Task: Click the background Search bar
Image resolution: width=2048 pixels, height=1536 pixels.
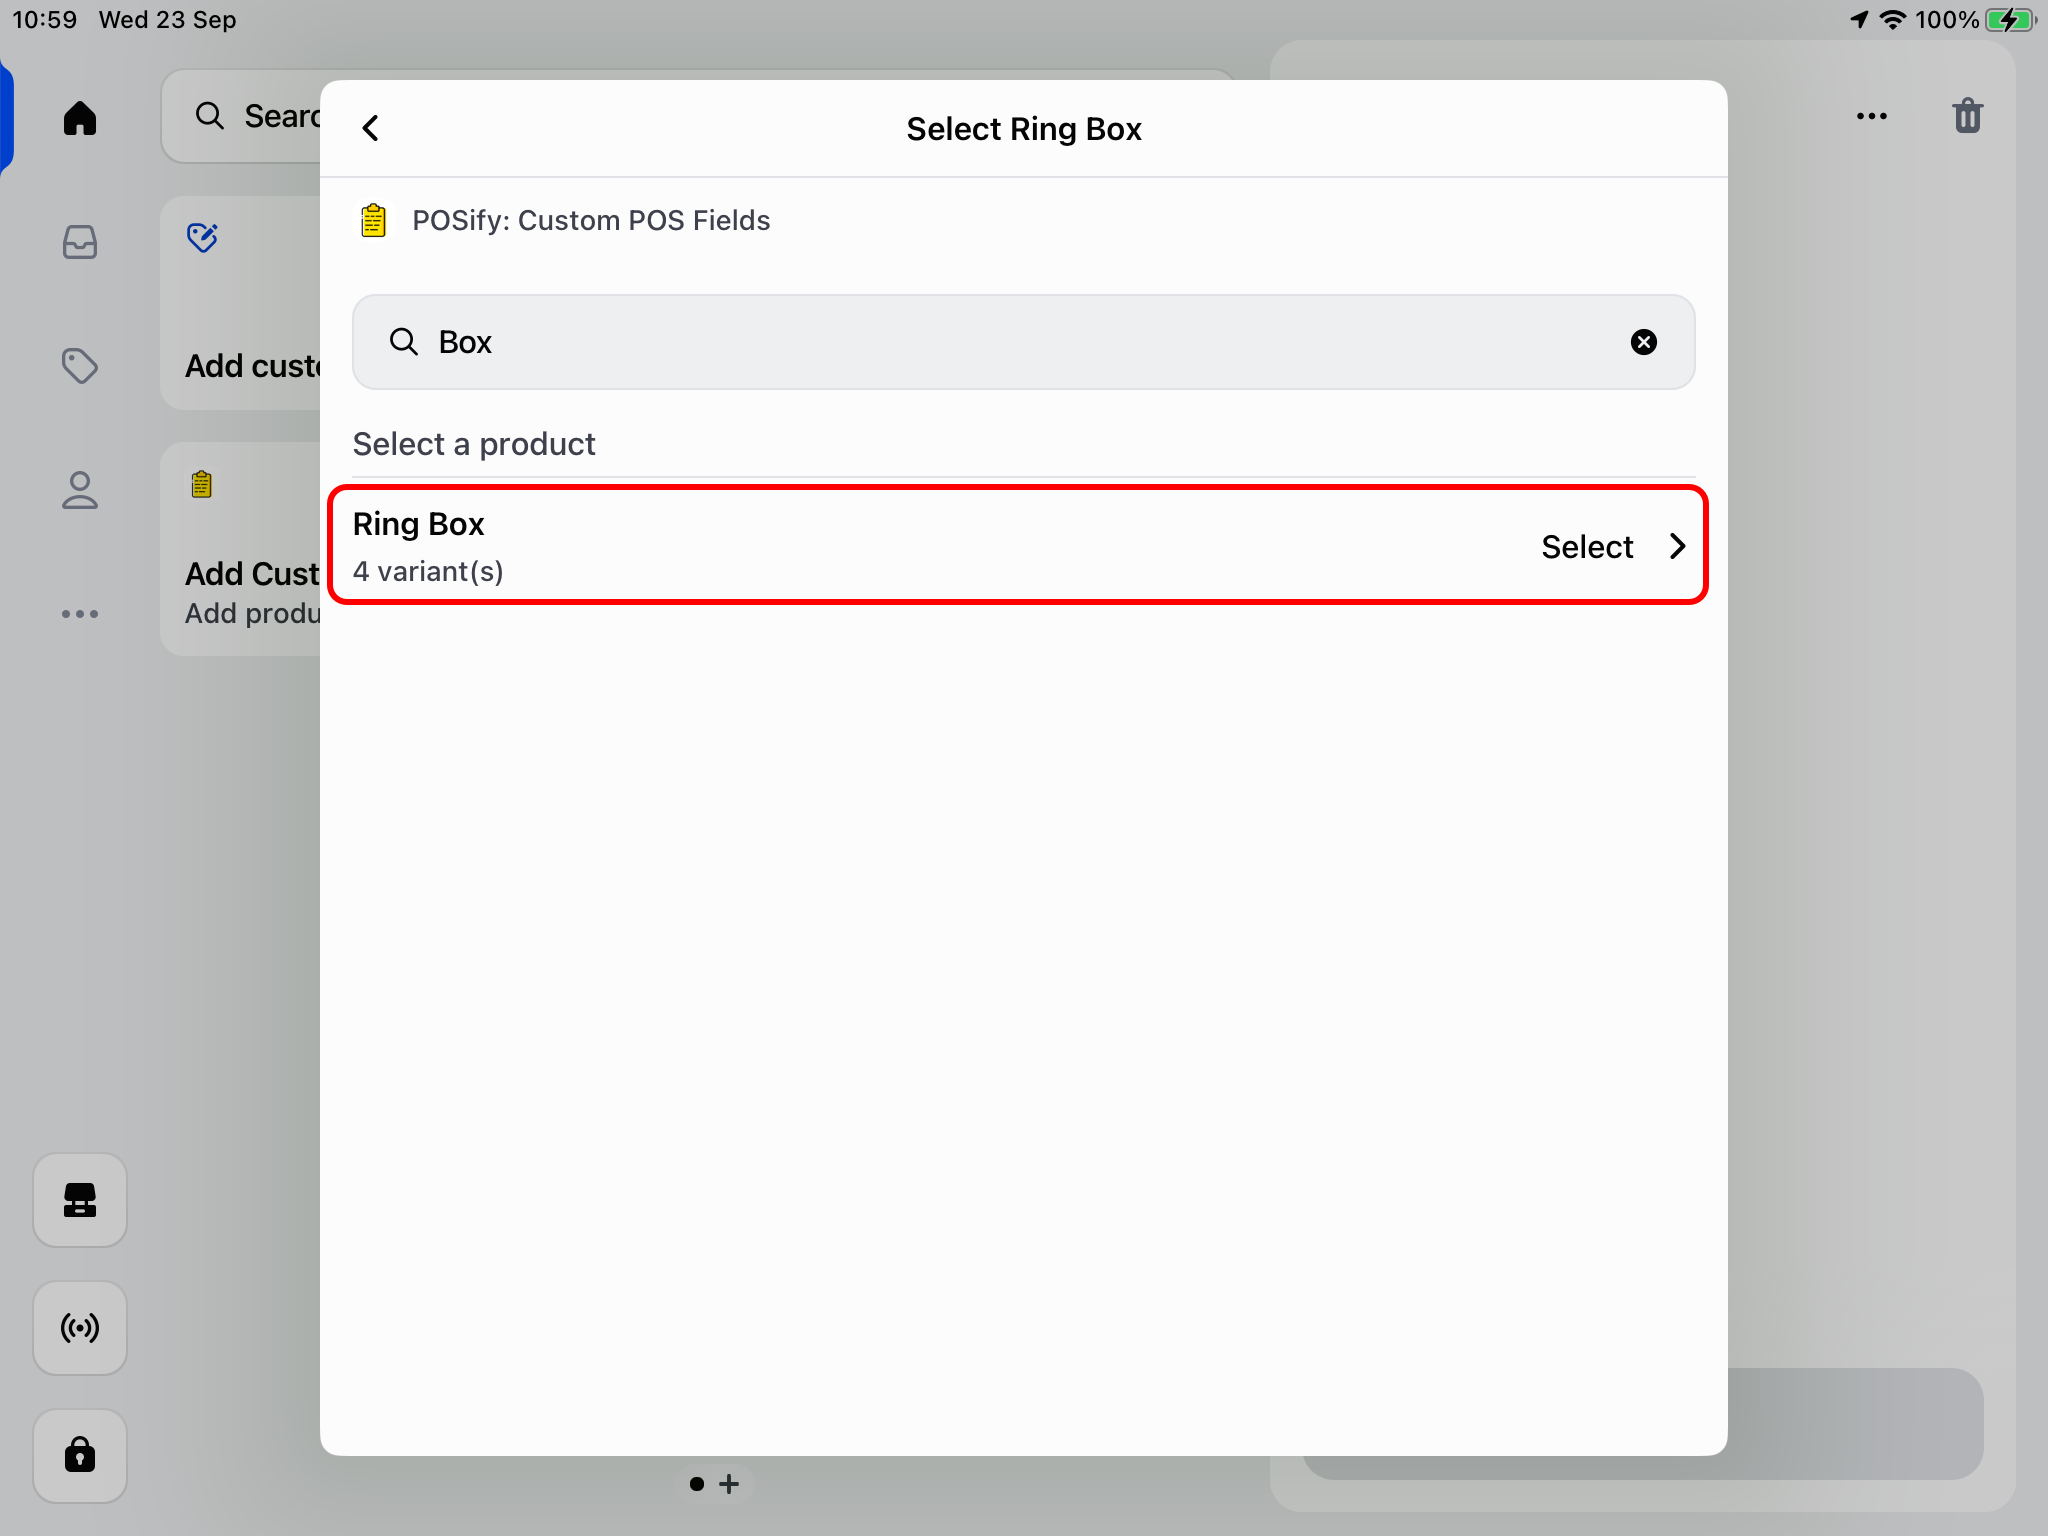Action: tap(241, 116)
